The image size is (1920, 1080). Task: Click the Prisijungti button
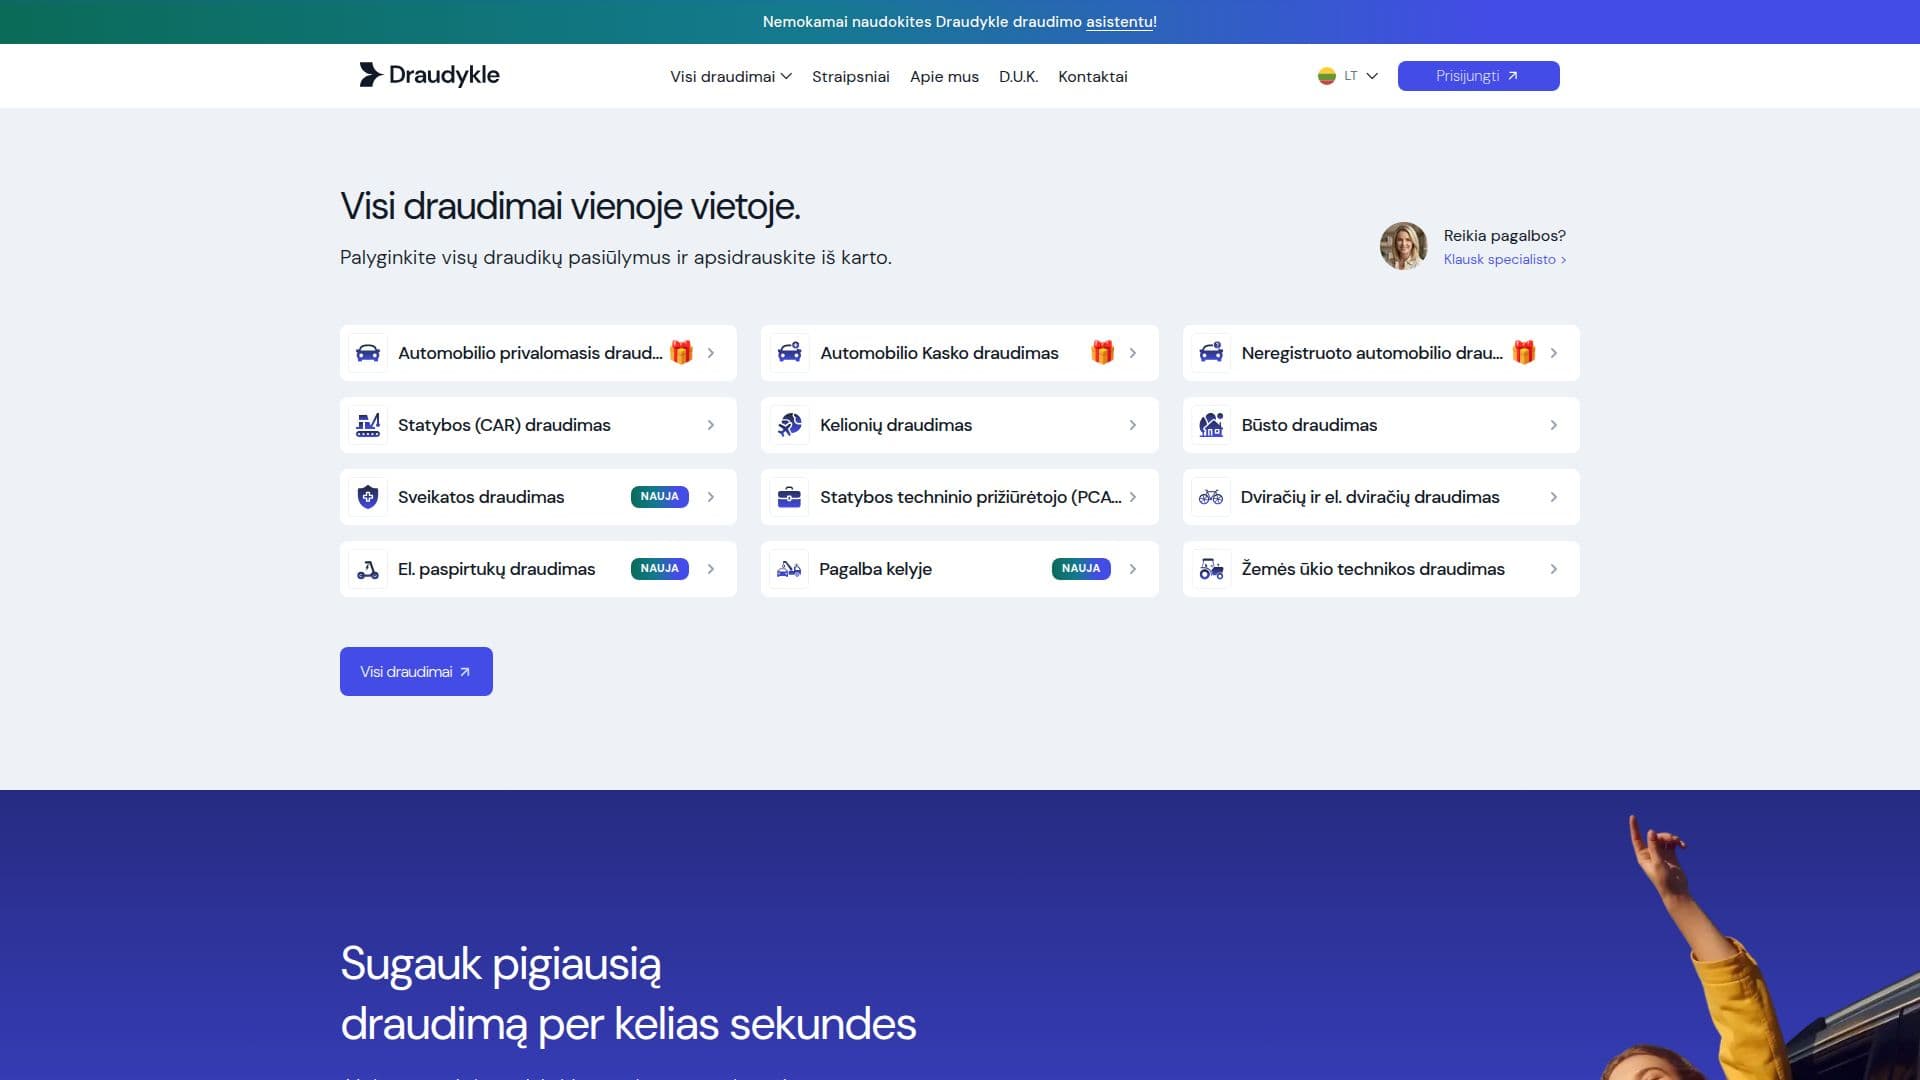(x=1478, y=76)
